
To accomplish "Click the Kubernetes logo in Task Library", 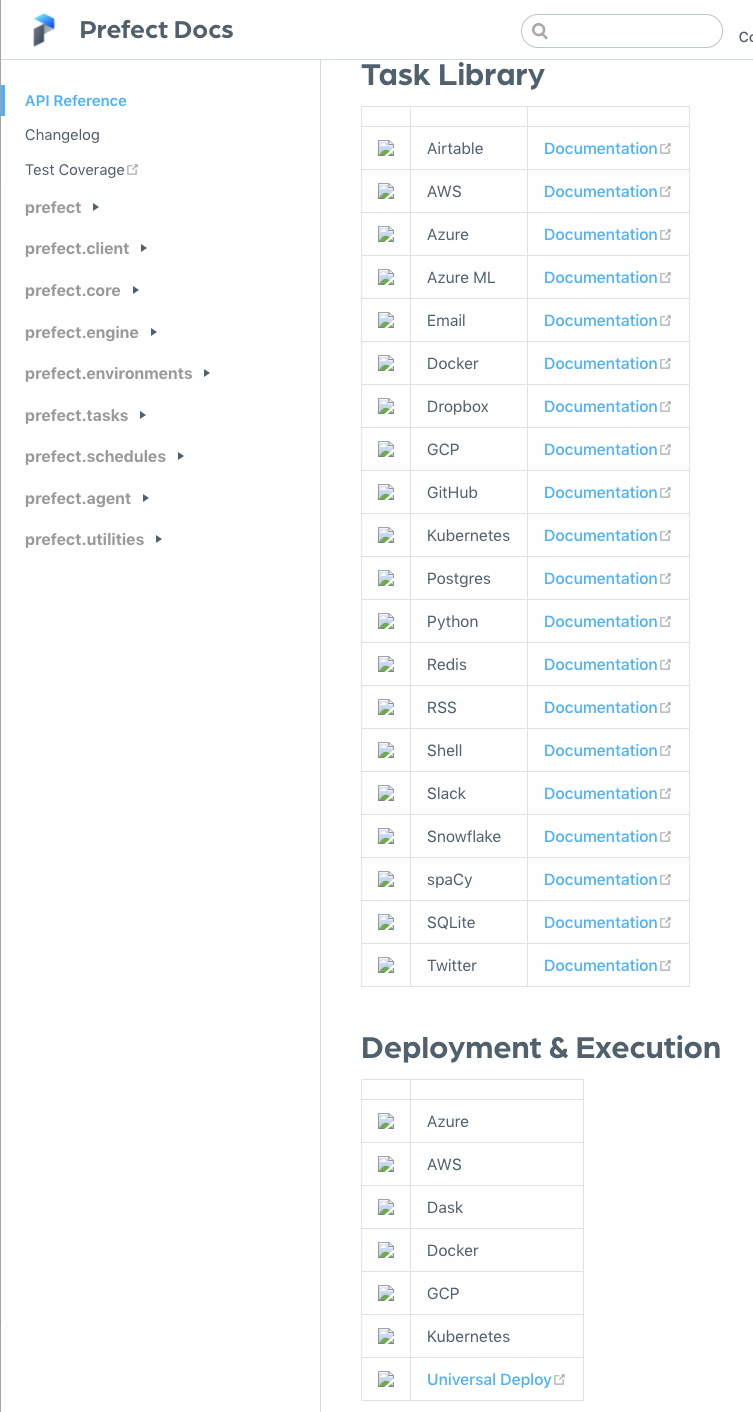I will [x=386, y=535].
